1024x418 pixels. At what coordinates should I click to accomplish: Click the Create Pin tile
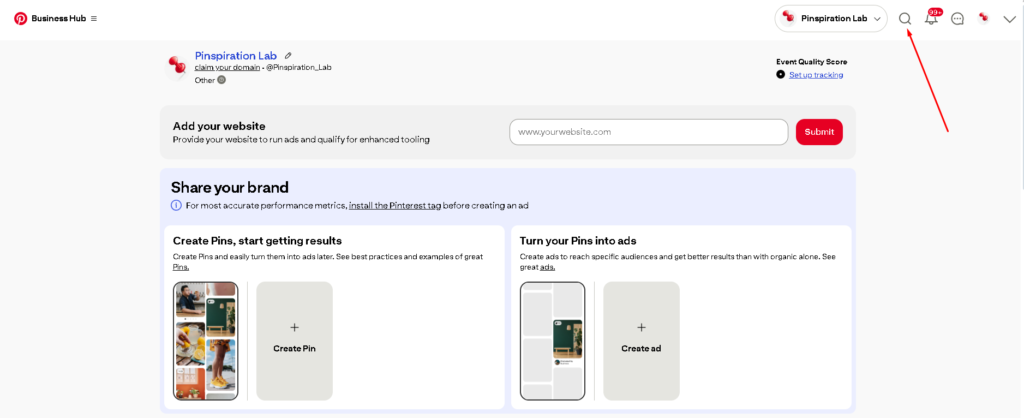tap(294, 341)
